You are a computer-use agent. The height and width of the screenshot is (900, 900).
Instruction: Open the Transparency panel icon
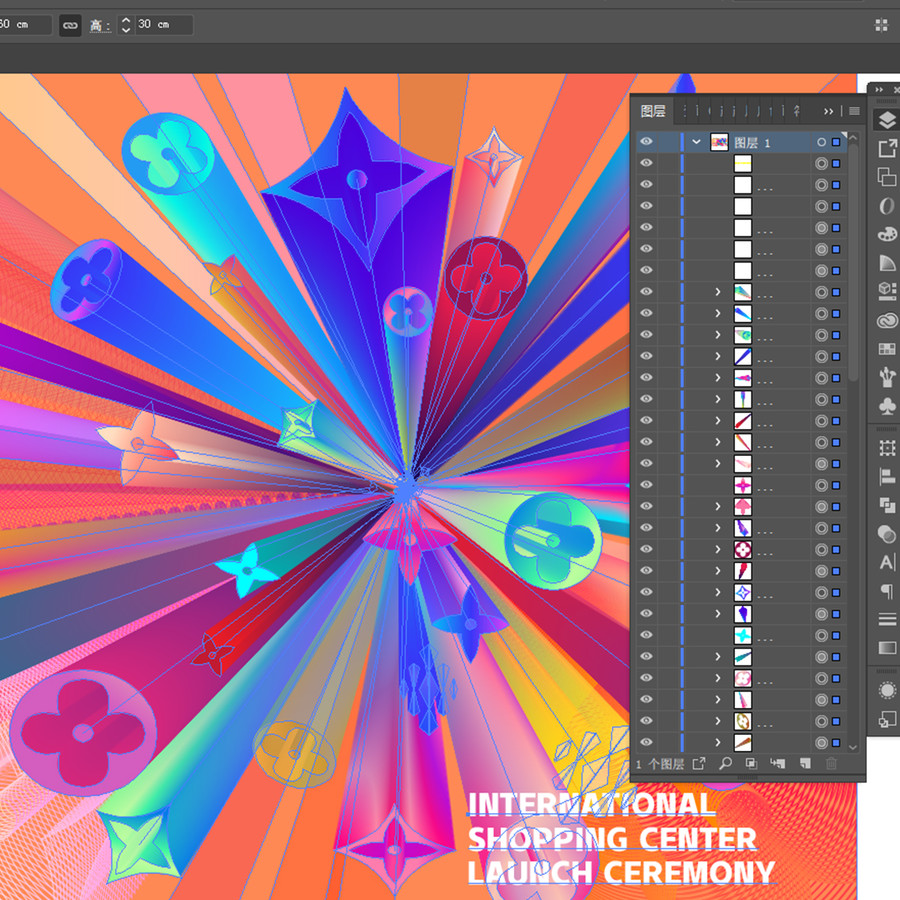tap(887, 534)
